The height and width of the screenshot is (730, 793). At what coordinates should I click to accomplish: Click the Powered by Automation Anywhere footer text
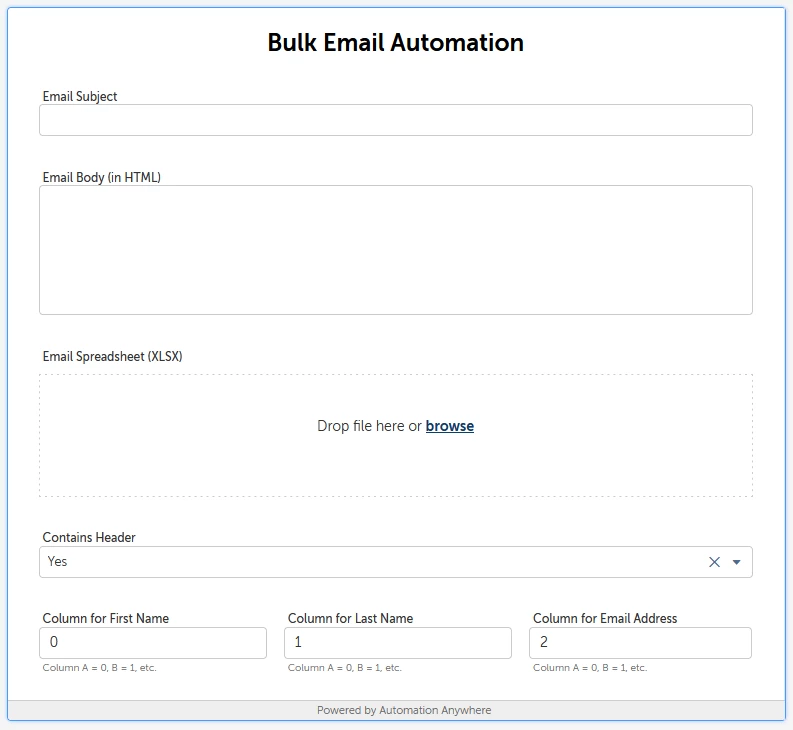pos(404,710)
